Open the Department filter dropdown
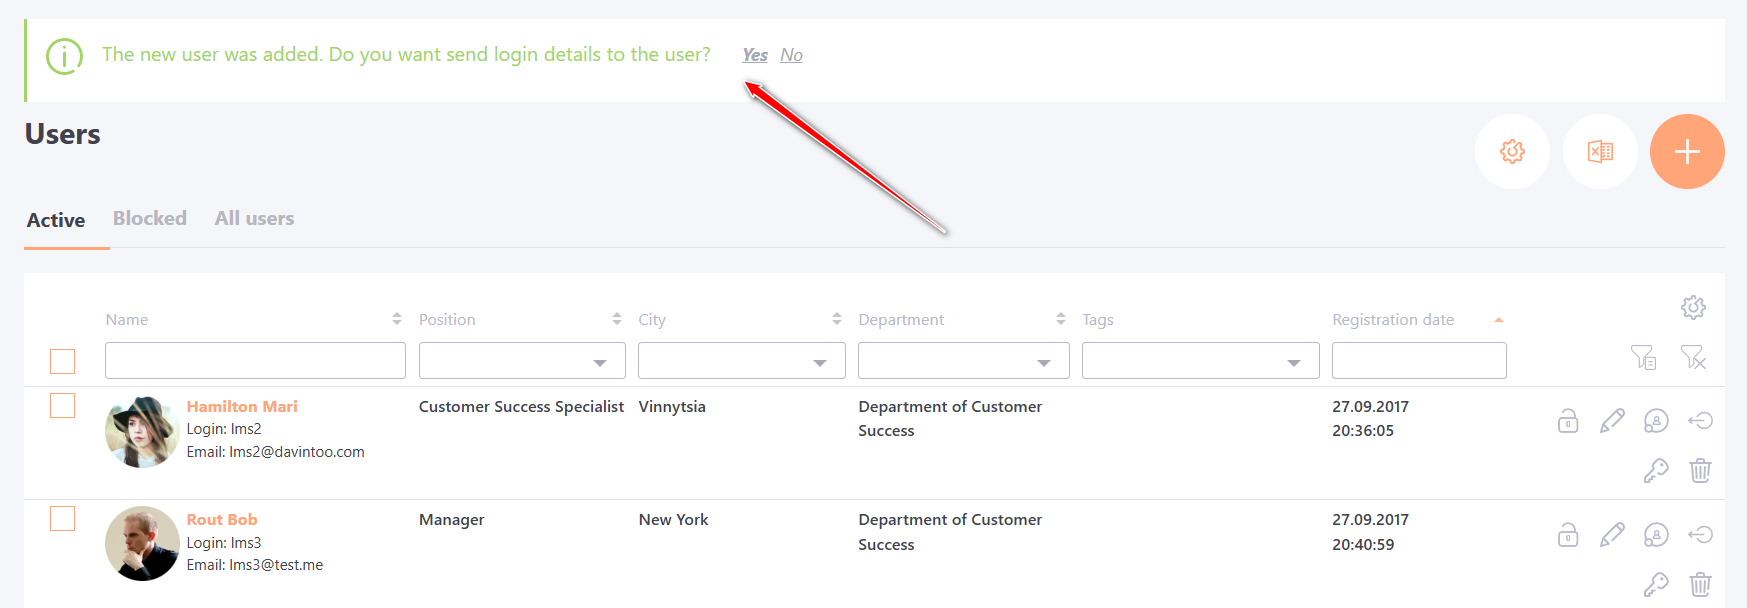 (x=964, y=361)
